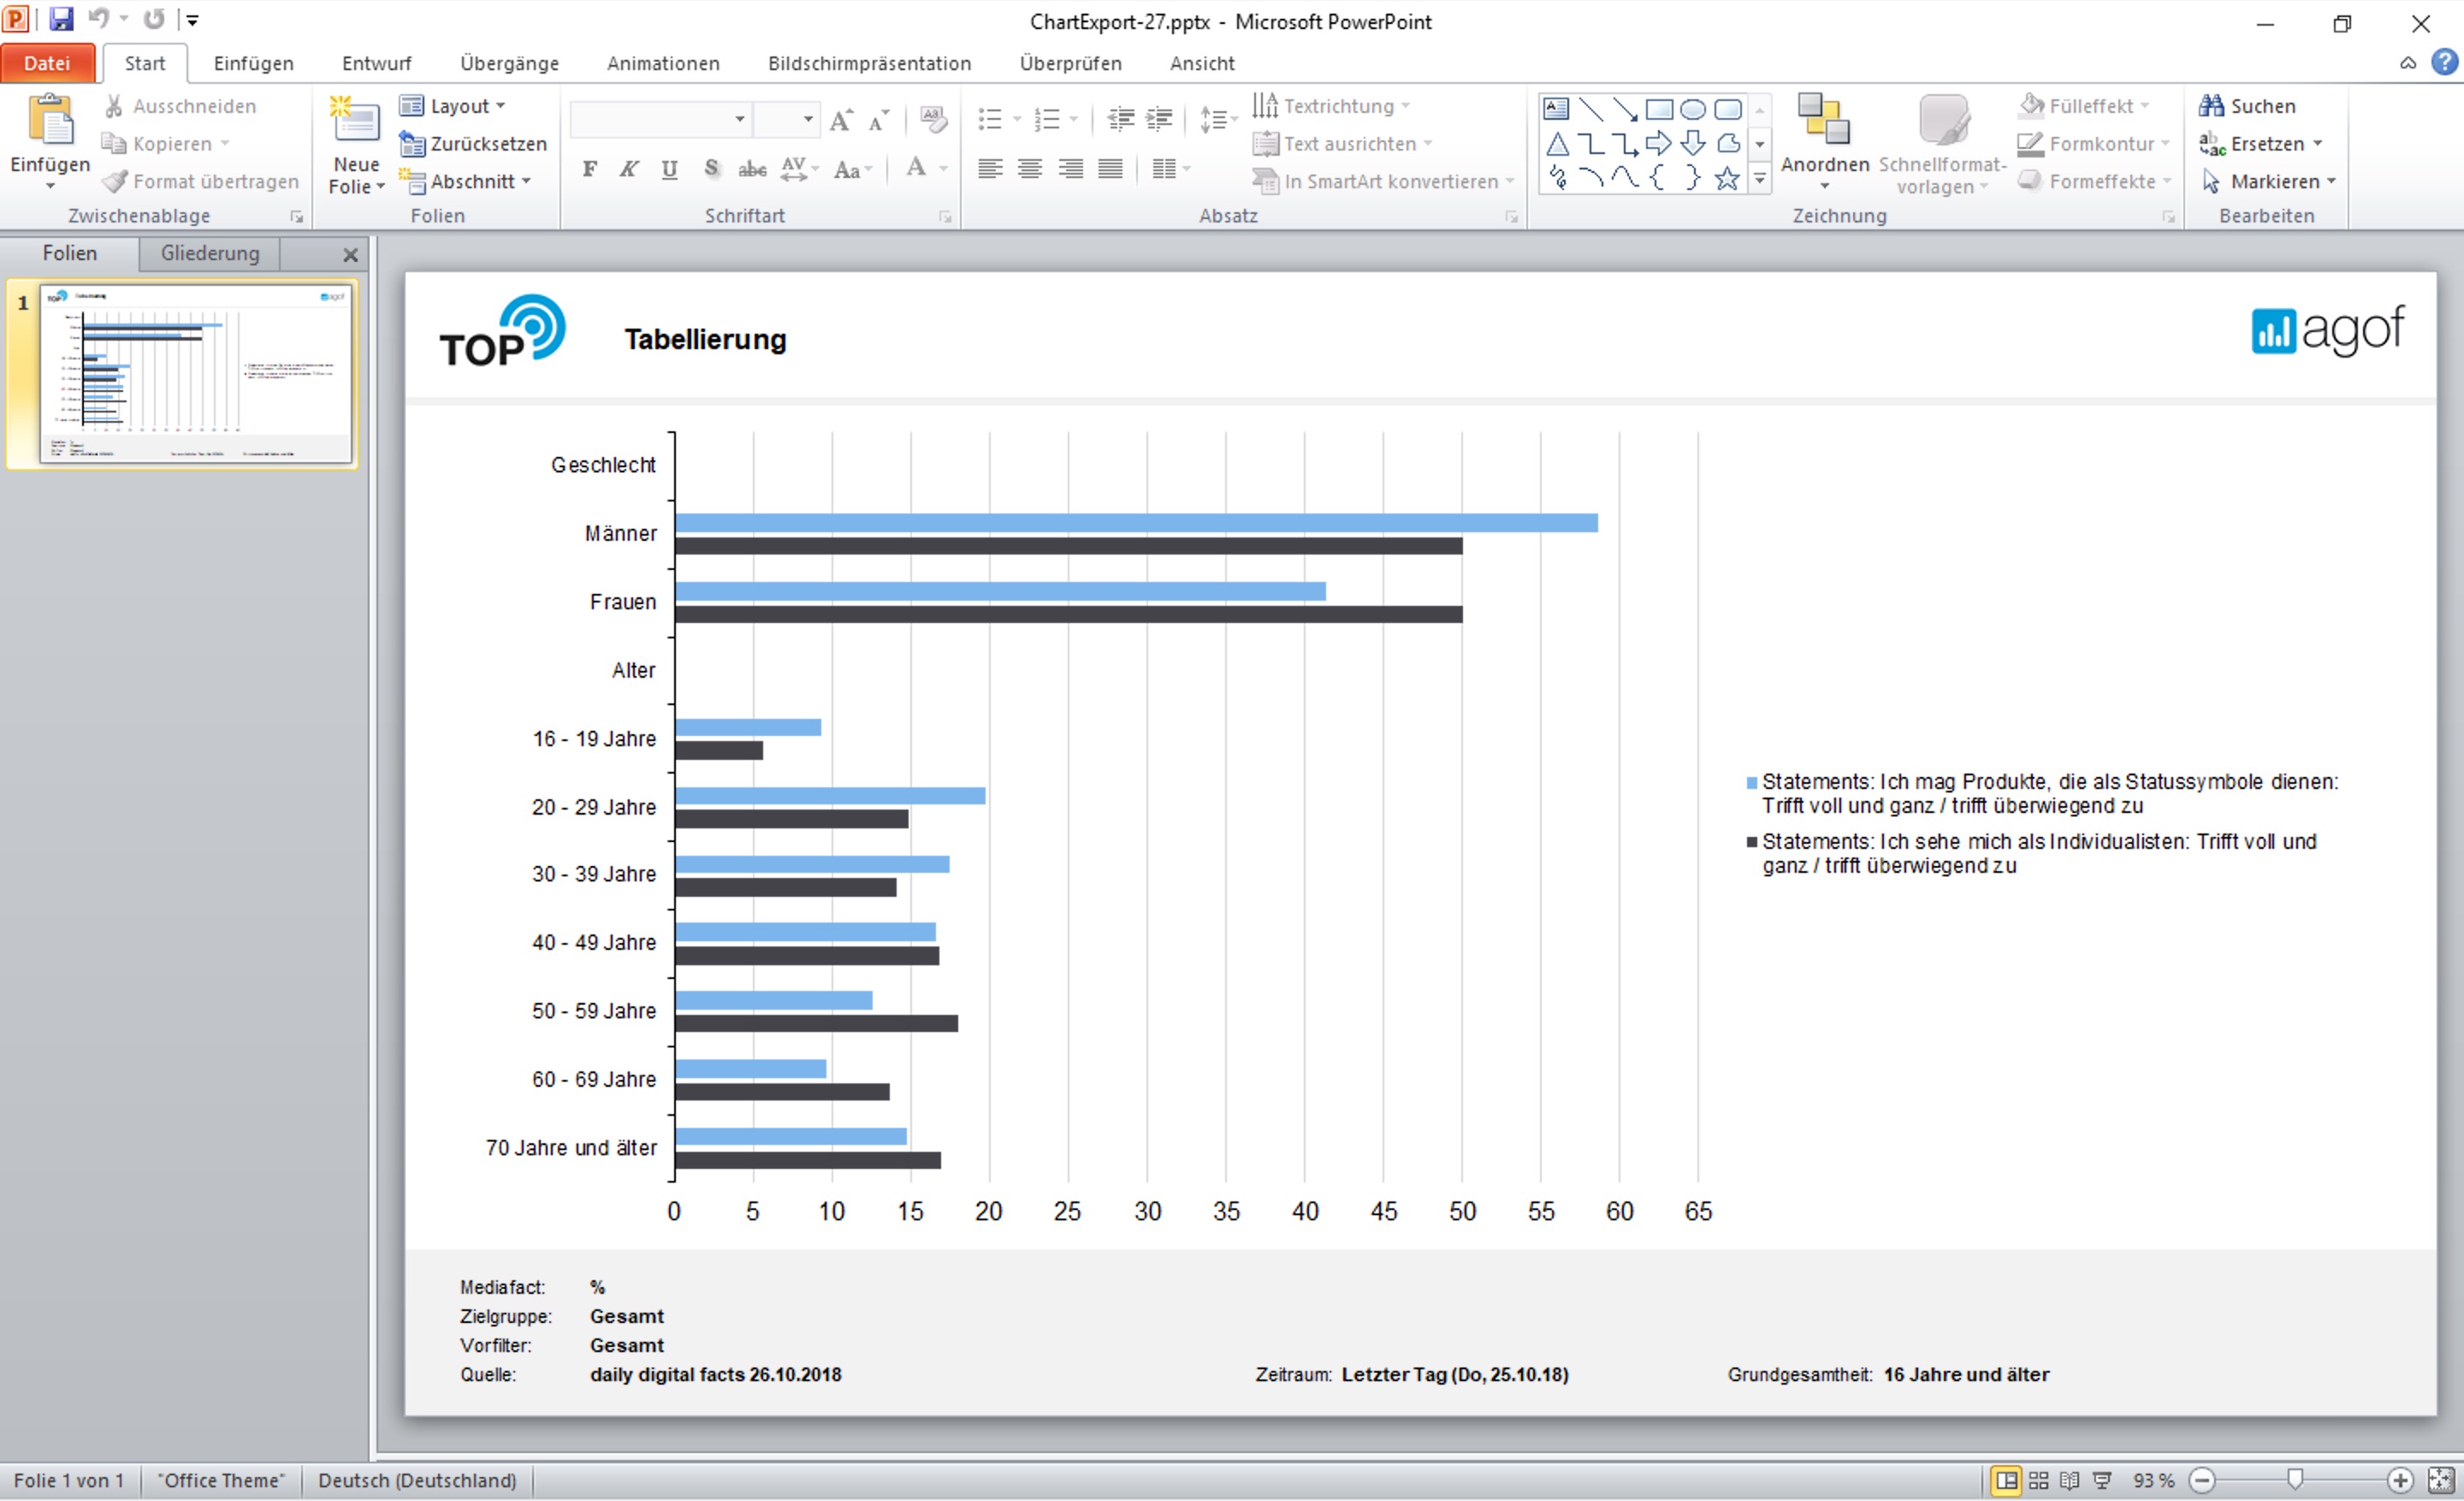Select the text box shape tool

pyautogui.click(x=1556, y=109)
